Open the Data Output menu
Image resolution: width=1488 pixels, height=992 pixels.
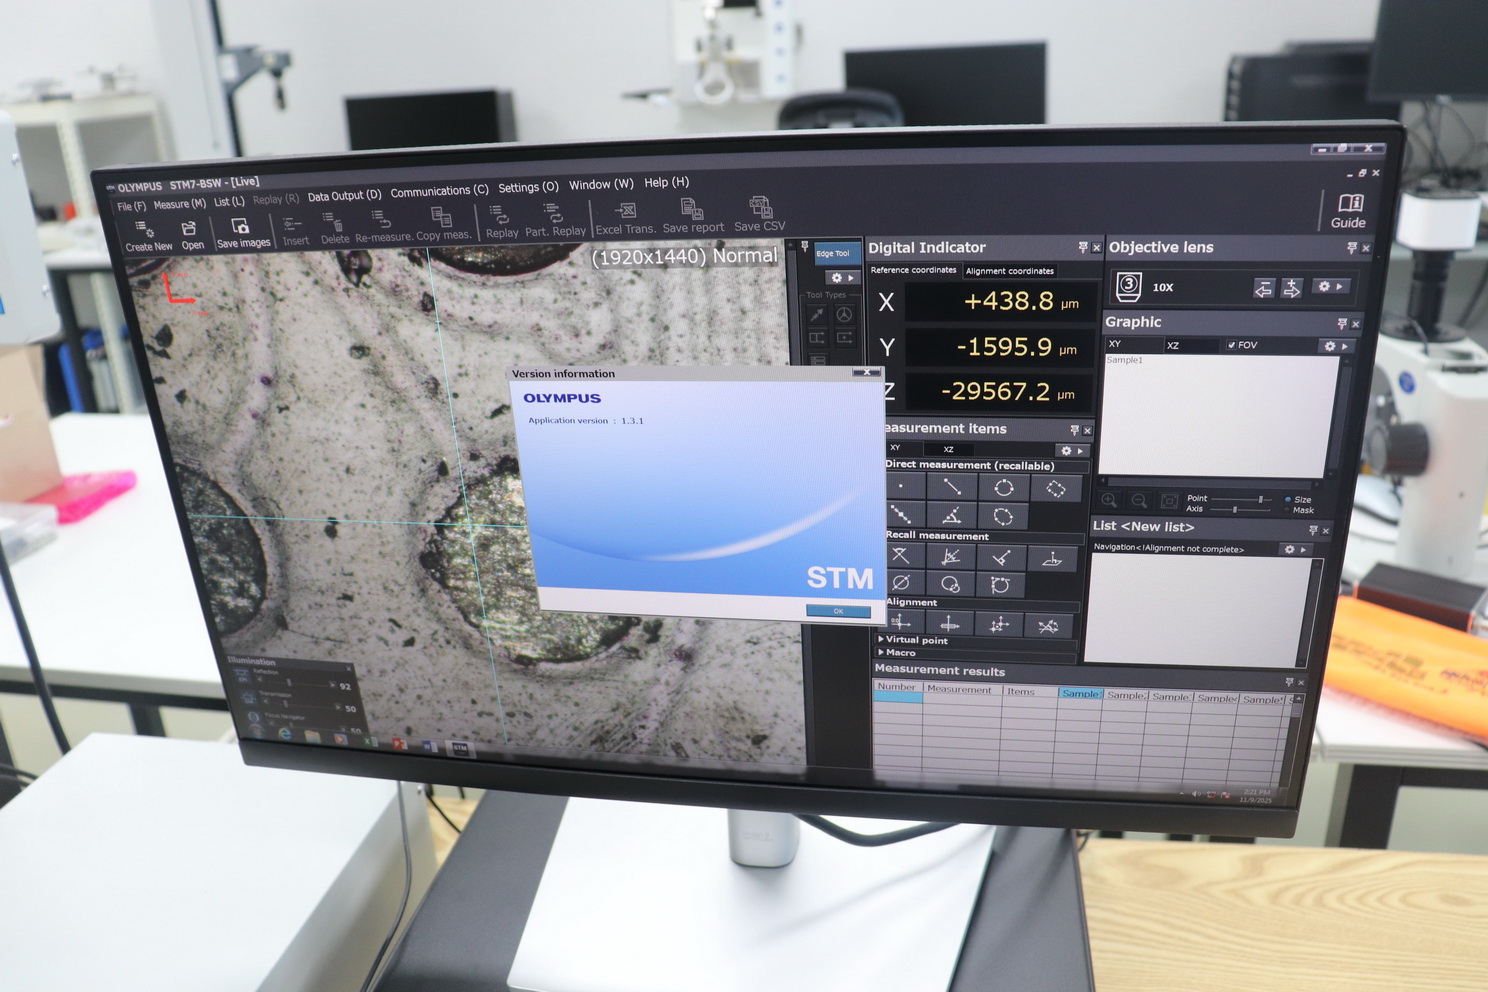[344, 196]
